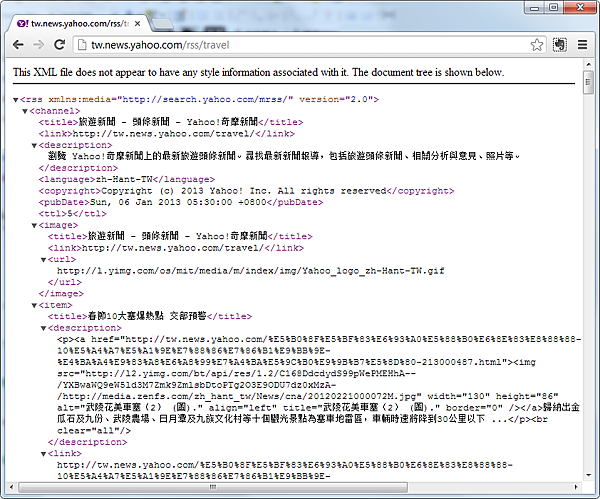Open the Chrome menu button
Screen dimensions: 600x499
(x=582, y=45)
